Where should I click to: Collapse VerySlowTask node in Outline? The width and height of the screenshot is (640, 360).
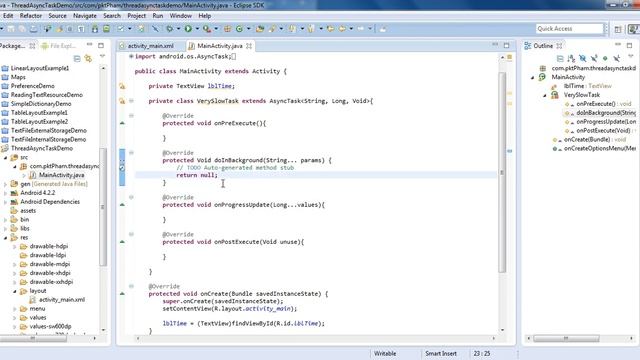point(545,95)
